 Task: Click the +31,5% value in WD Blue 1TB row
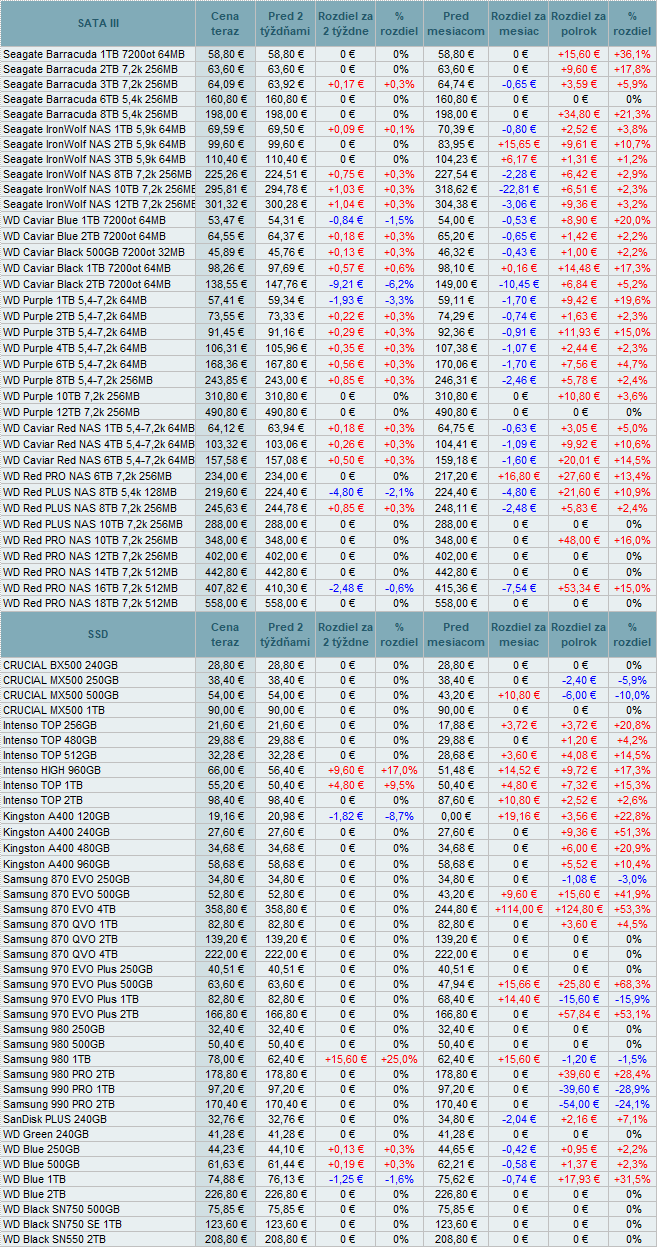632,1179
